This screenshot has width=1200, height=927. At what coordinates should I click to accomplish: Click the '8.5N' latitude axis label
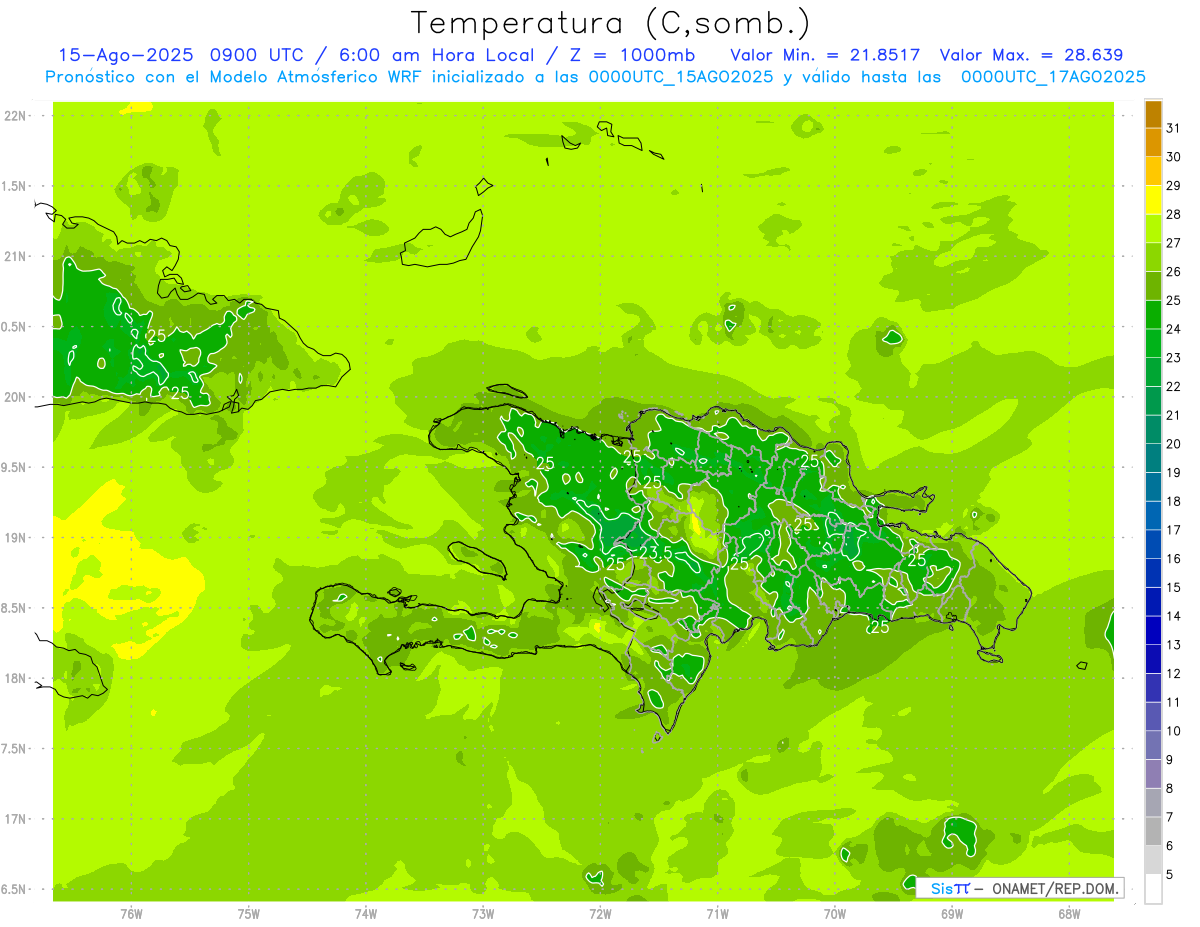coord(15,608)
